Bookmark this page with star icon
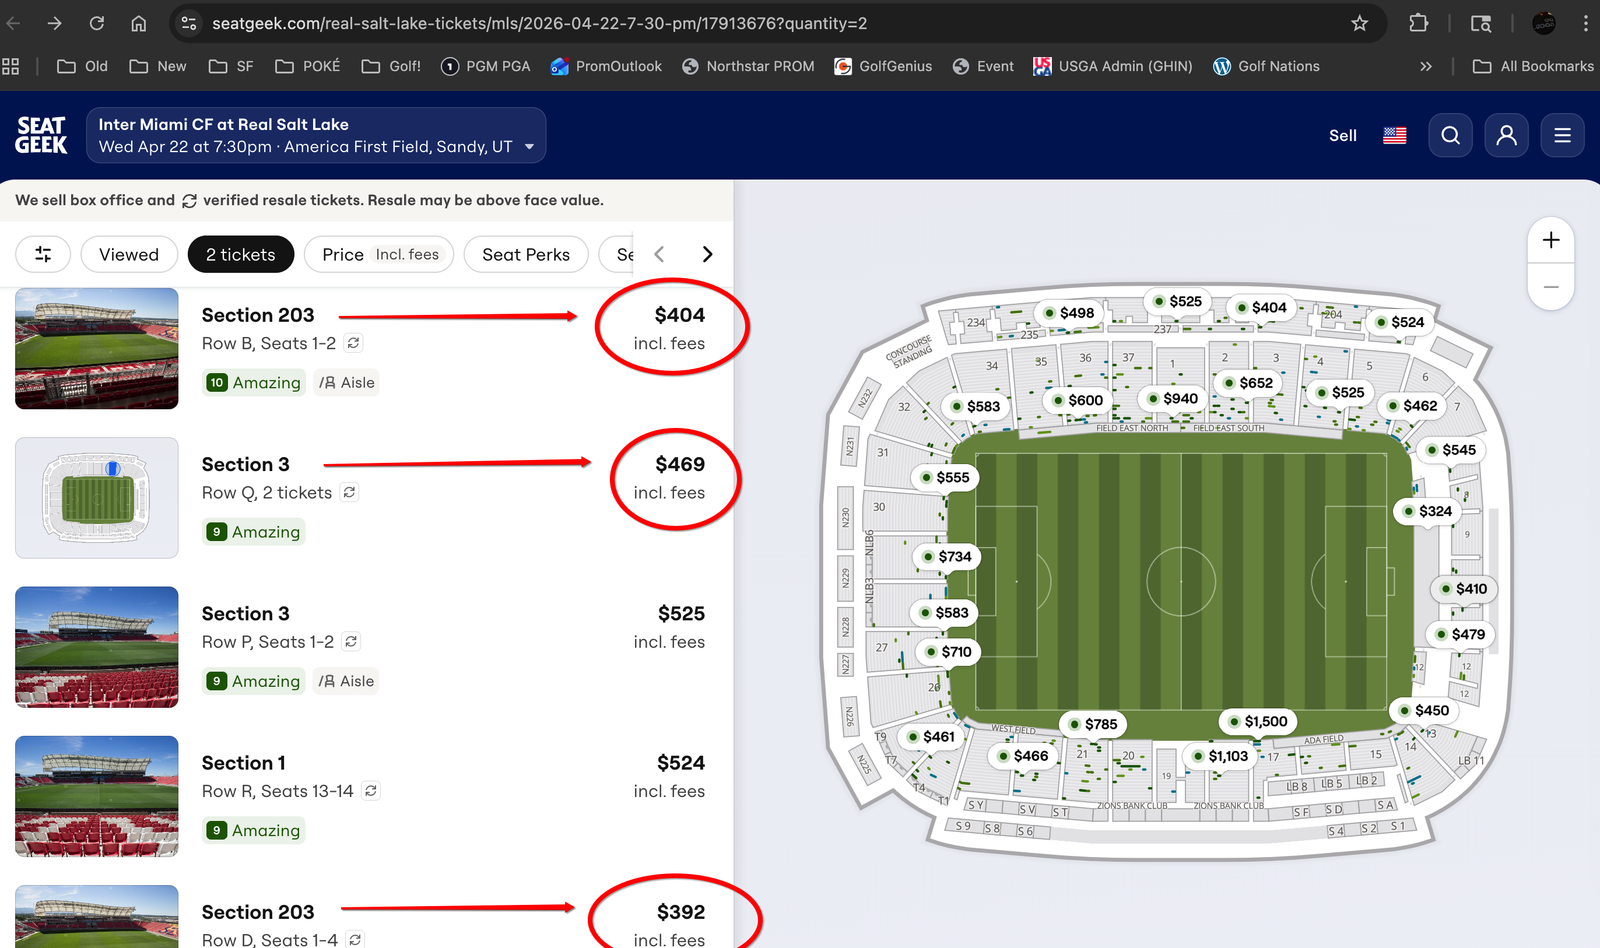1600x948 pixels. (x=1359, y=23)
